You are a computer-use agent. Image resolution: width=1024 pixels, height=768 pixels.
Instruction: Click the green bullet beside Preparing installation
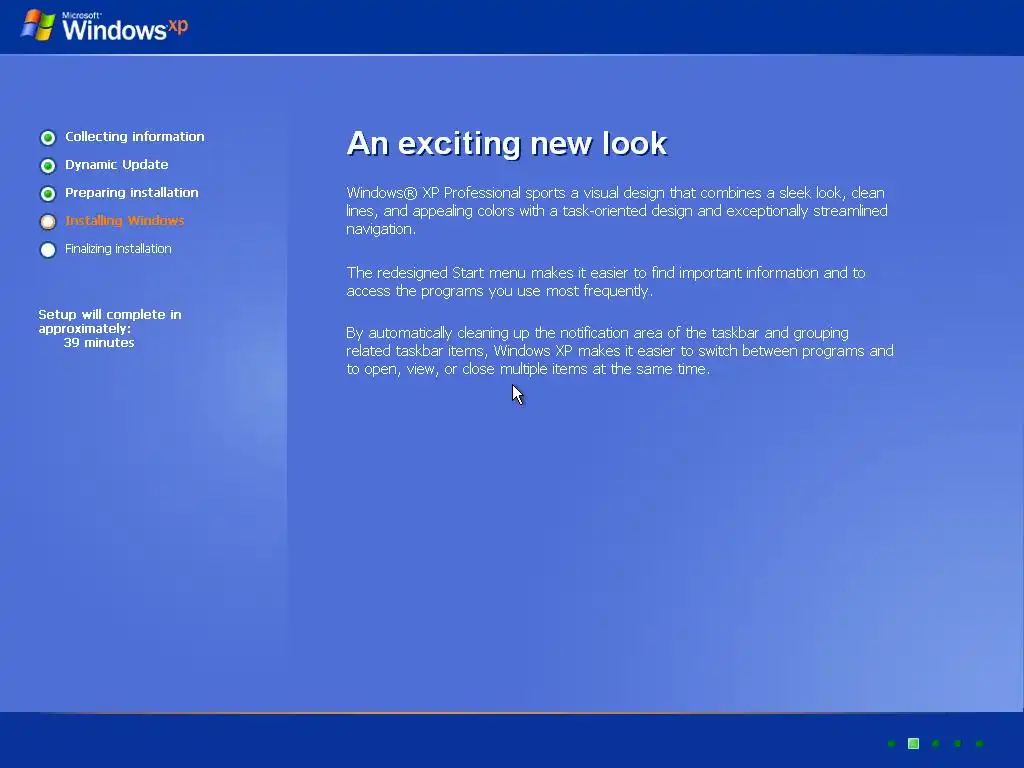tap(48, 193)
